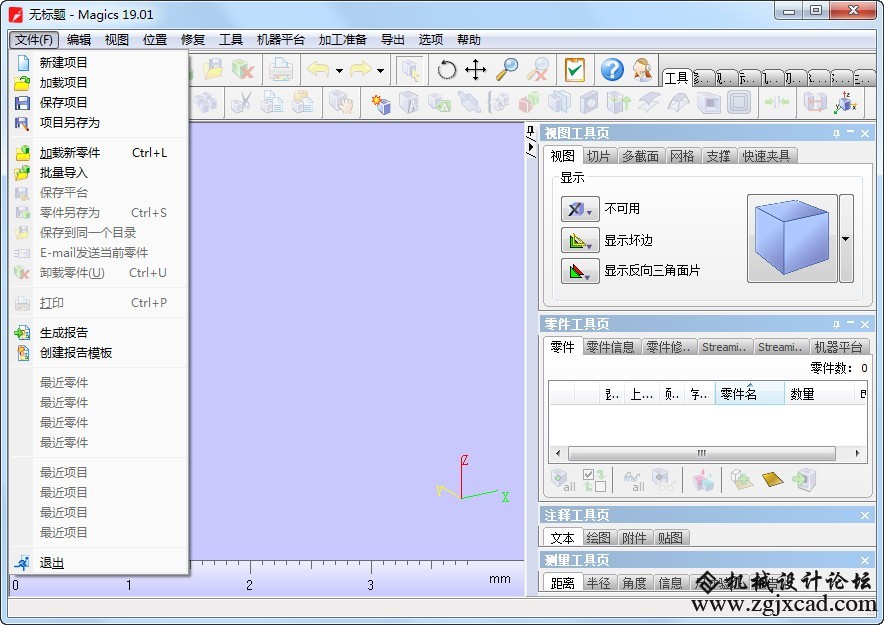Select the rotate view tool

point(447,70)
